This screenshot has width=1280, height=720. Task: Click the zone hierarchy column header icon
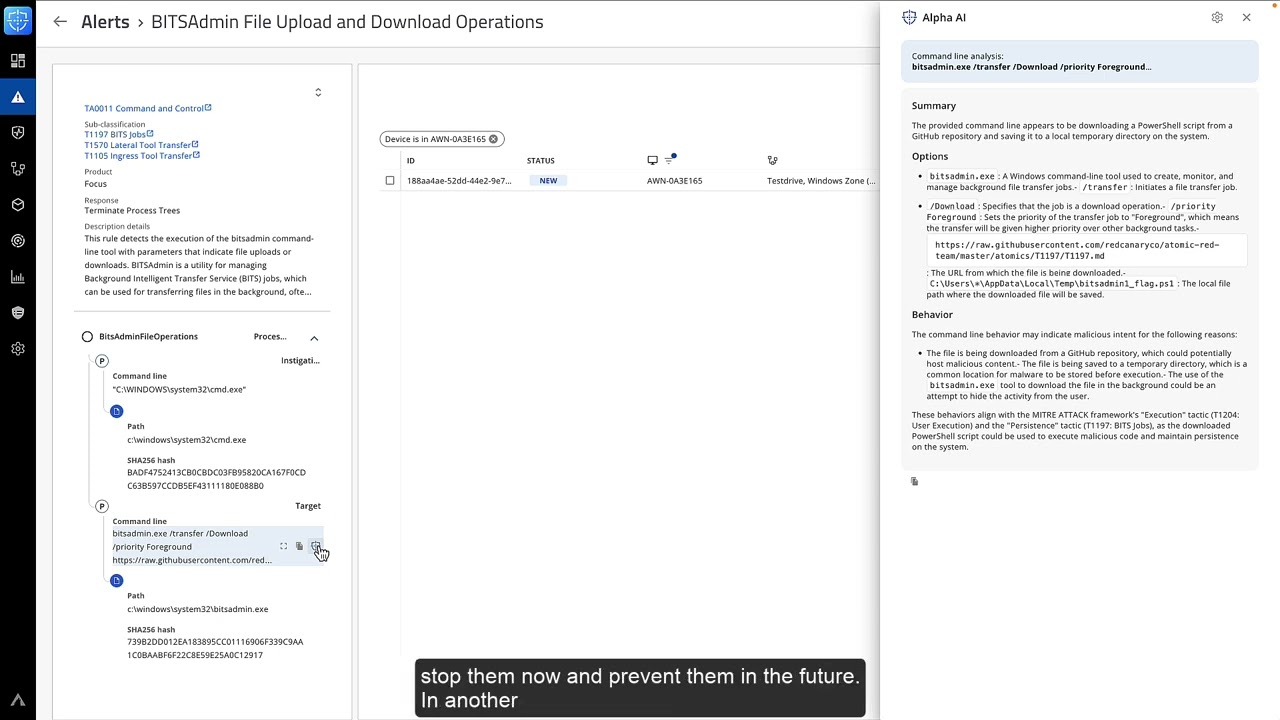point(772,160)
